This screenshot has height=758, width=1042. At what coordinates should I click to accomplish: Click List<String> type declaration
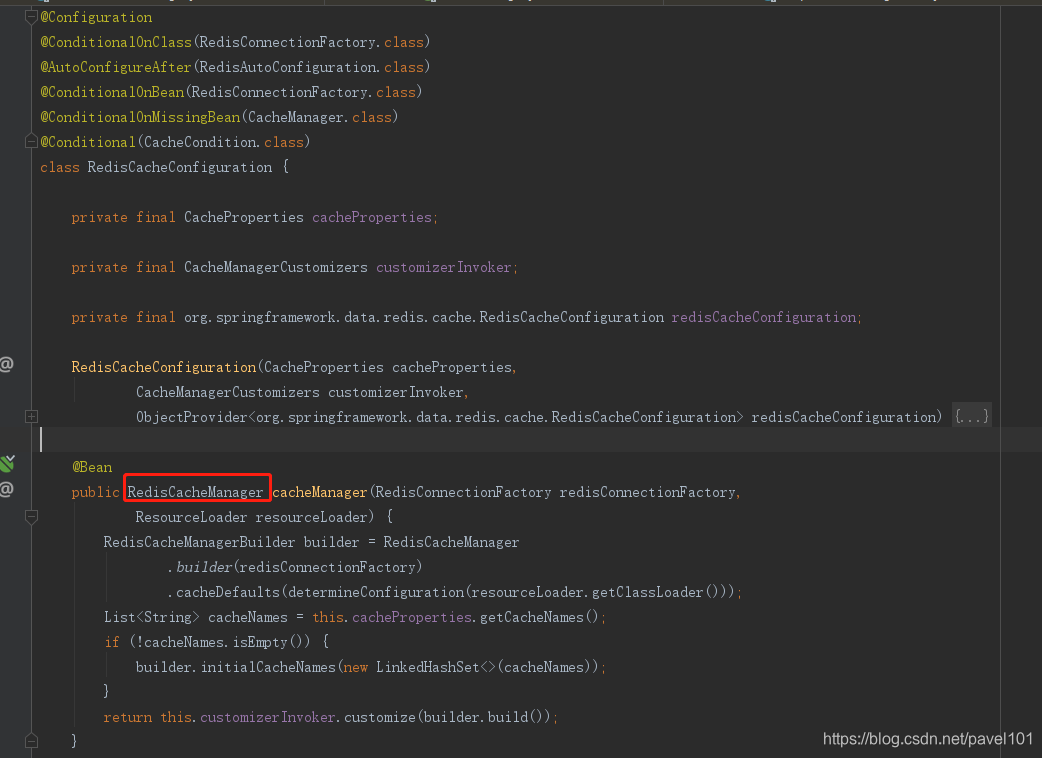coord(152,617)
